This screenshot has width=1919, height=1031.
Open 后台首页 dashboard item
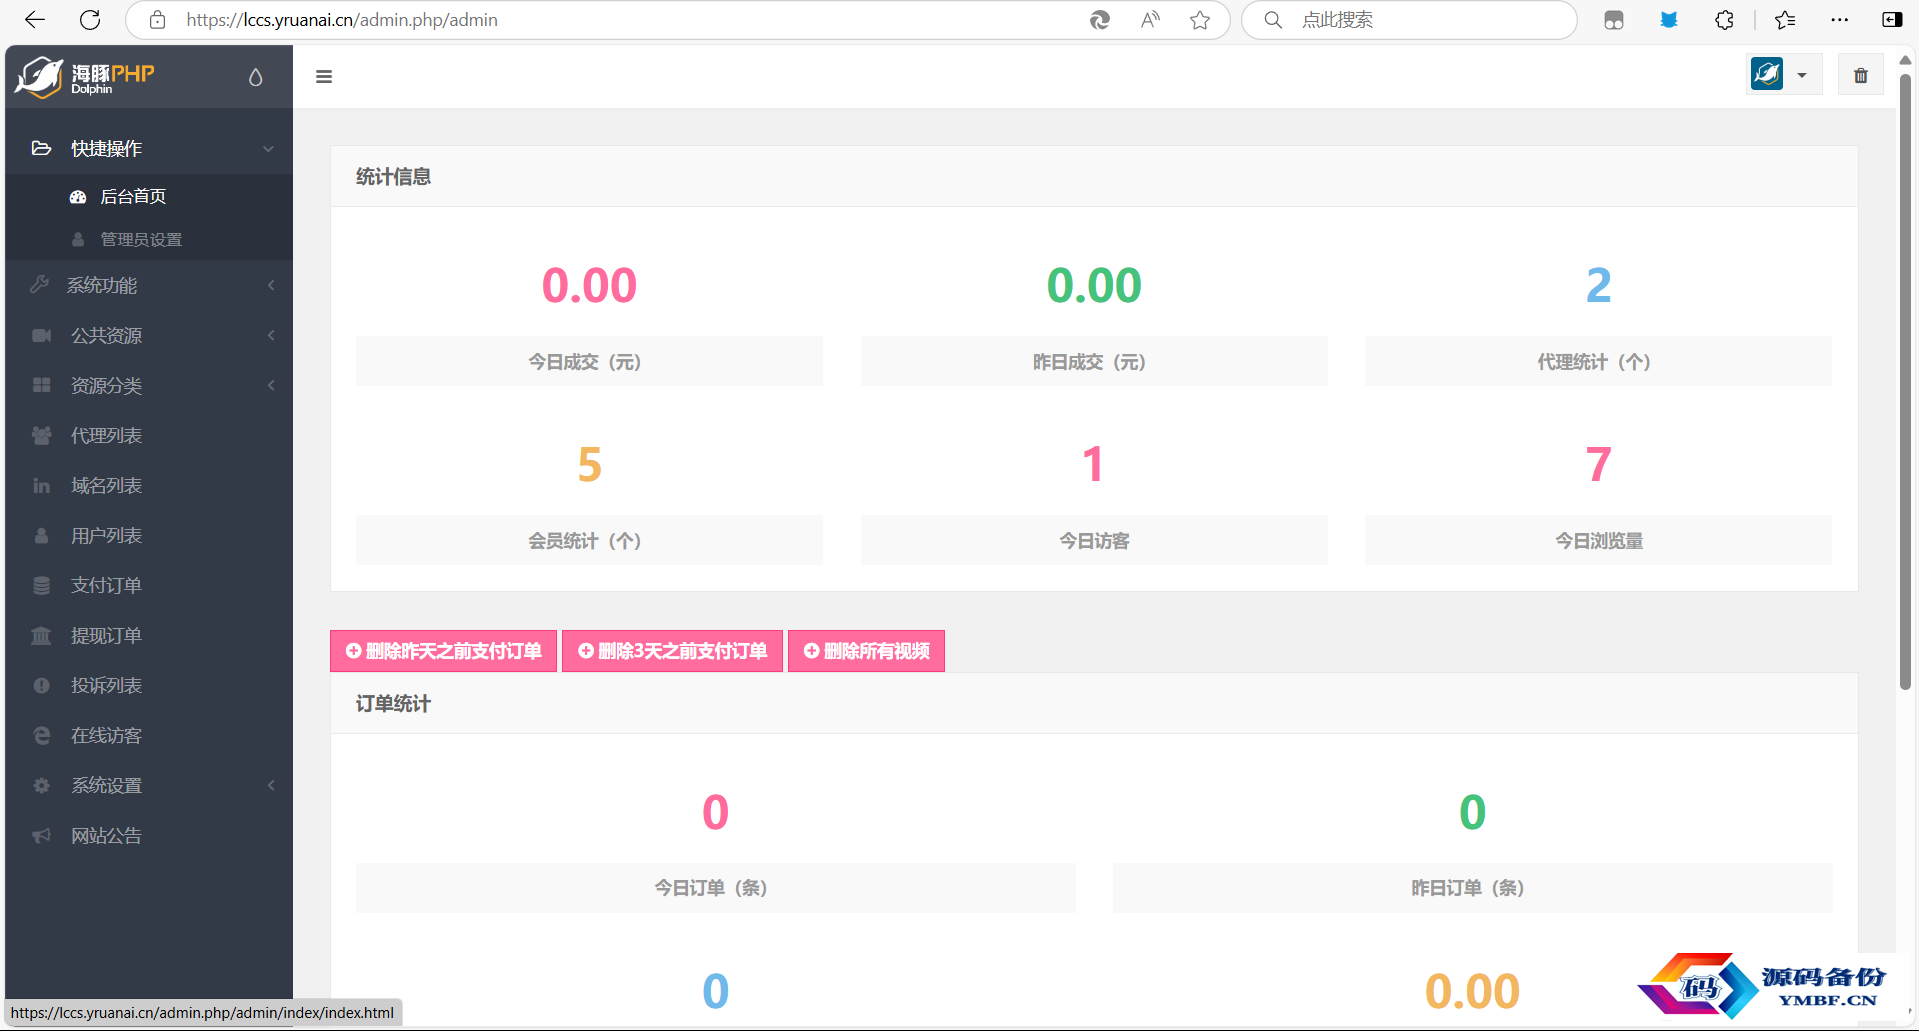[149, 197]
